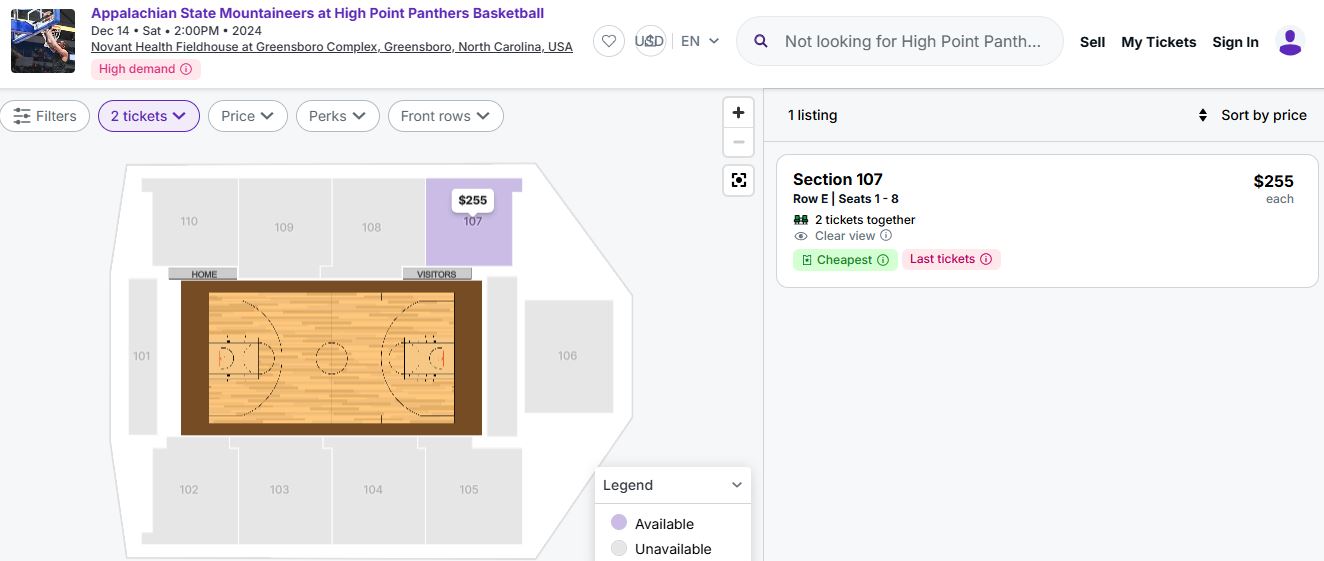Collapse the map Legend panel

[737, 485]
